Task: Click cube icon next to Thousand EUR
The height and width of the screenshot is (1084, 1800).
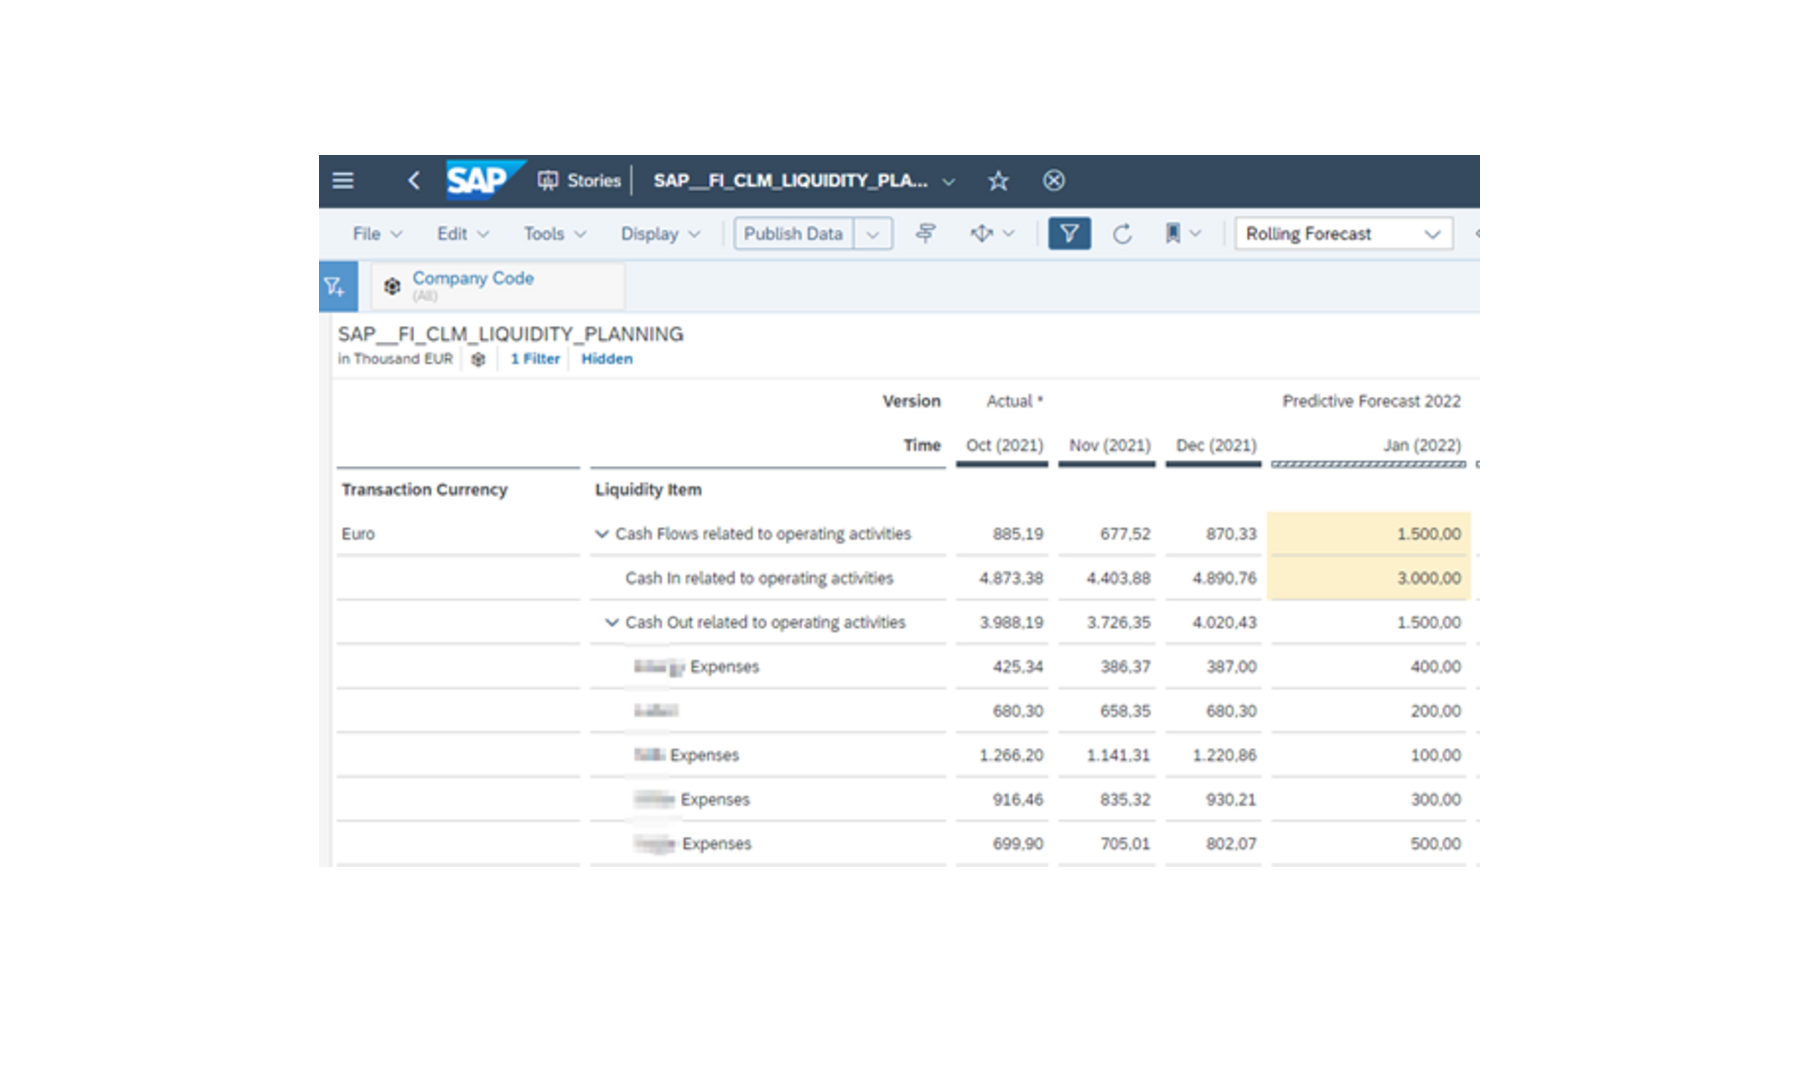Action: 478,359
